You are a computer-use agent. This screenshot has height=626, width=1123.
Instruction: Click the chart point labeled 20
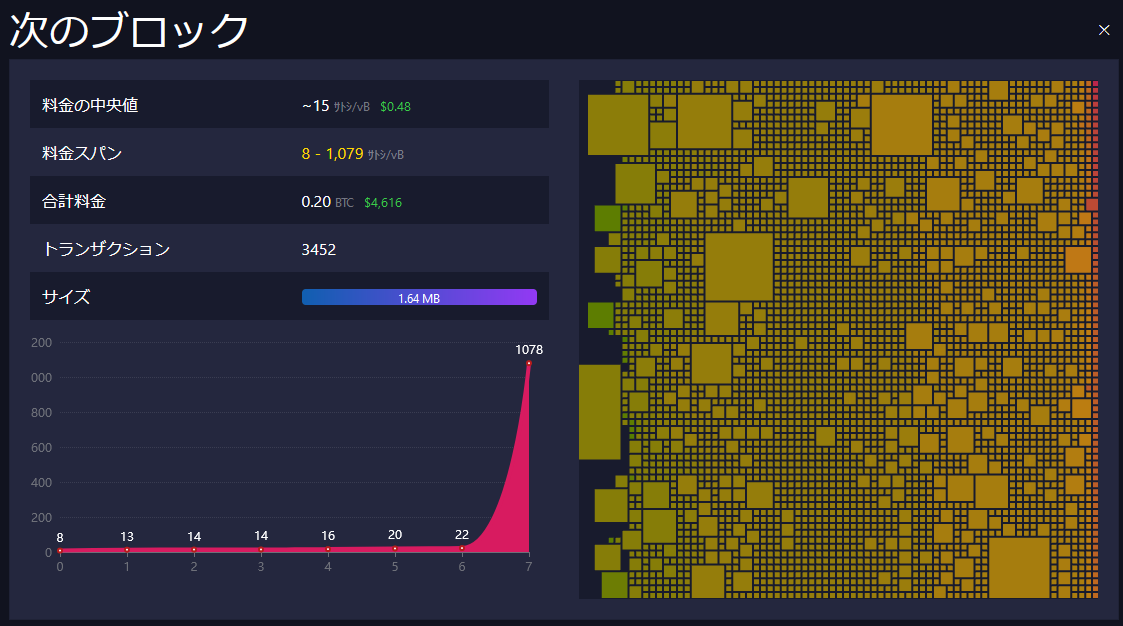[x=395, y=548]
